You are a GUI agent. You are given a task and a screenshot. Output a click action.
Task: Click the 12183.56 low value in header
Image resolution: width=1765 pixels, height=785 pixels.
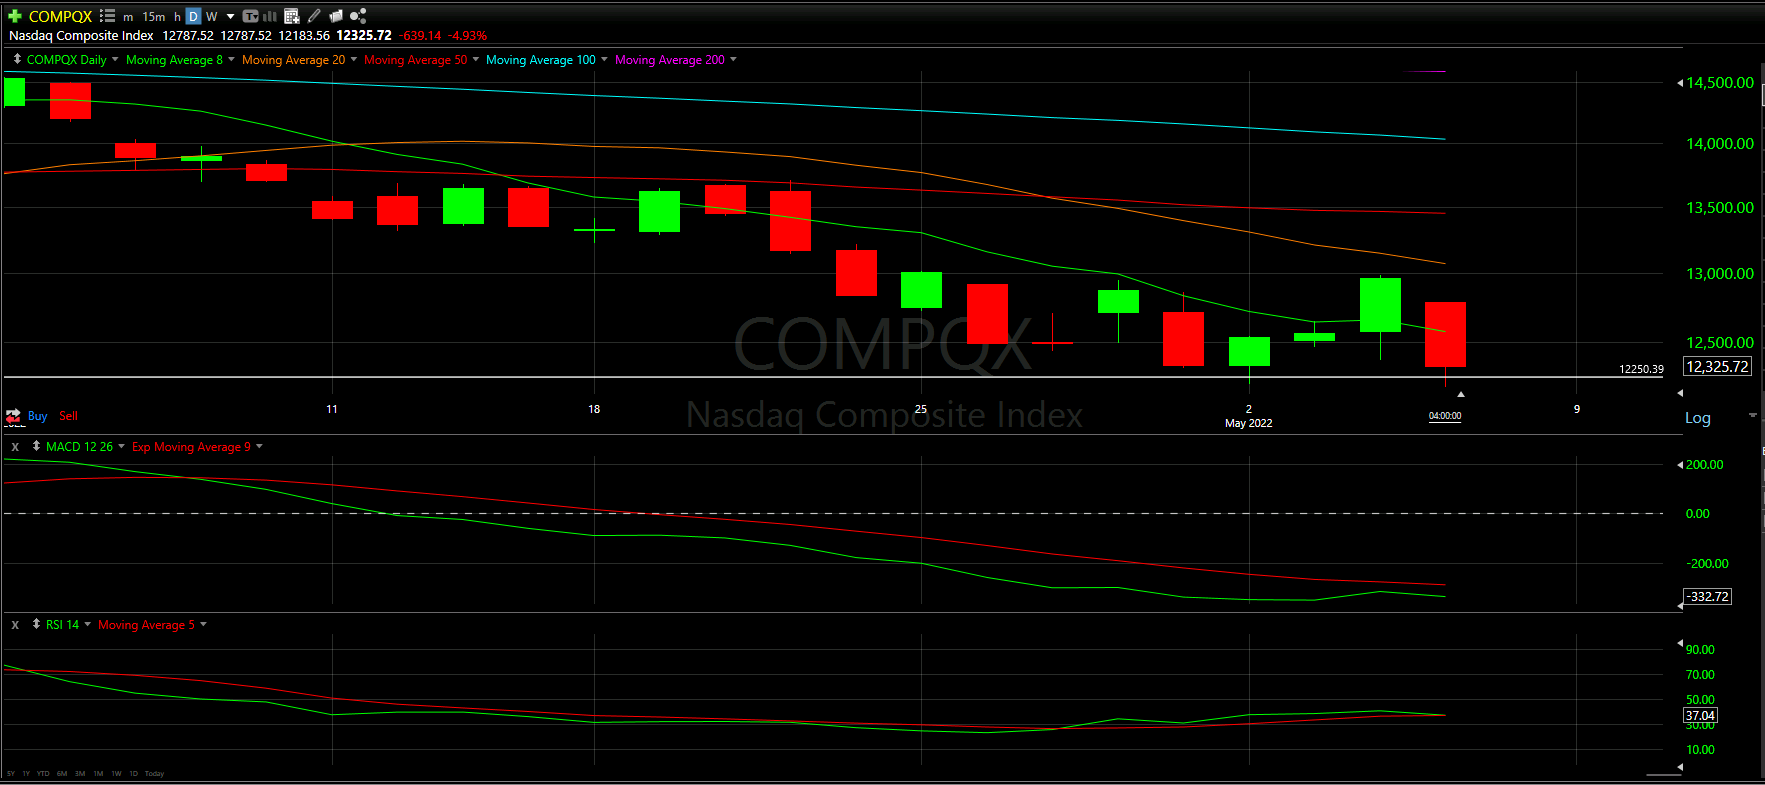tap(304, 36)
